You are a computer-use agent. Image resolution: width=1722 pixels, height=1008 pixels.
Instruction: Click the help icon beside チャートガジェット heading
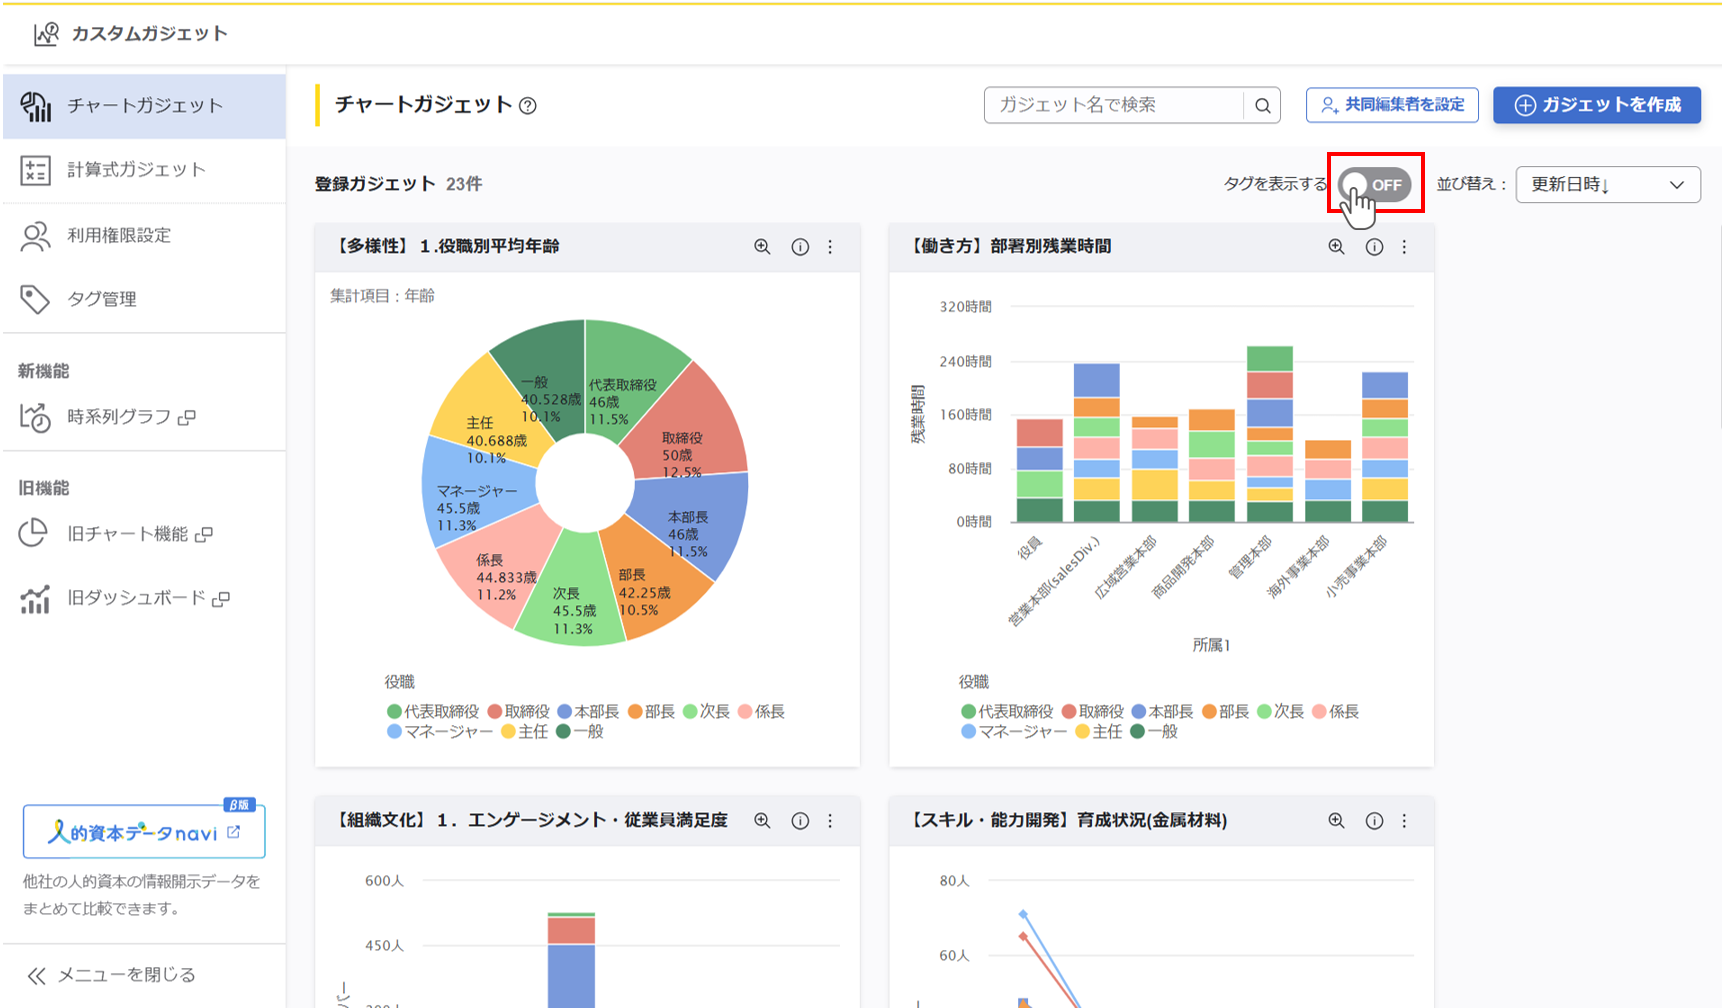tap(528, 106)
